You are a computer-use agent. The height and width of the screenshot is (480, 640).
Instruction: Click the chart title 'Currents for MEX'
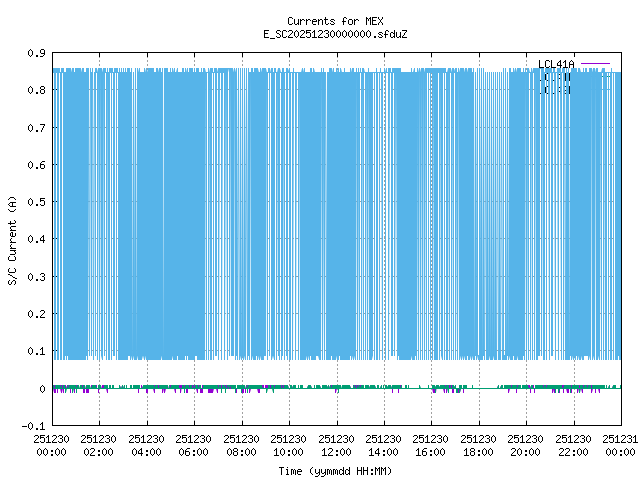pos(335,21)
